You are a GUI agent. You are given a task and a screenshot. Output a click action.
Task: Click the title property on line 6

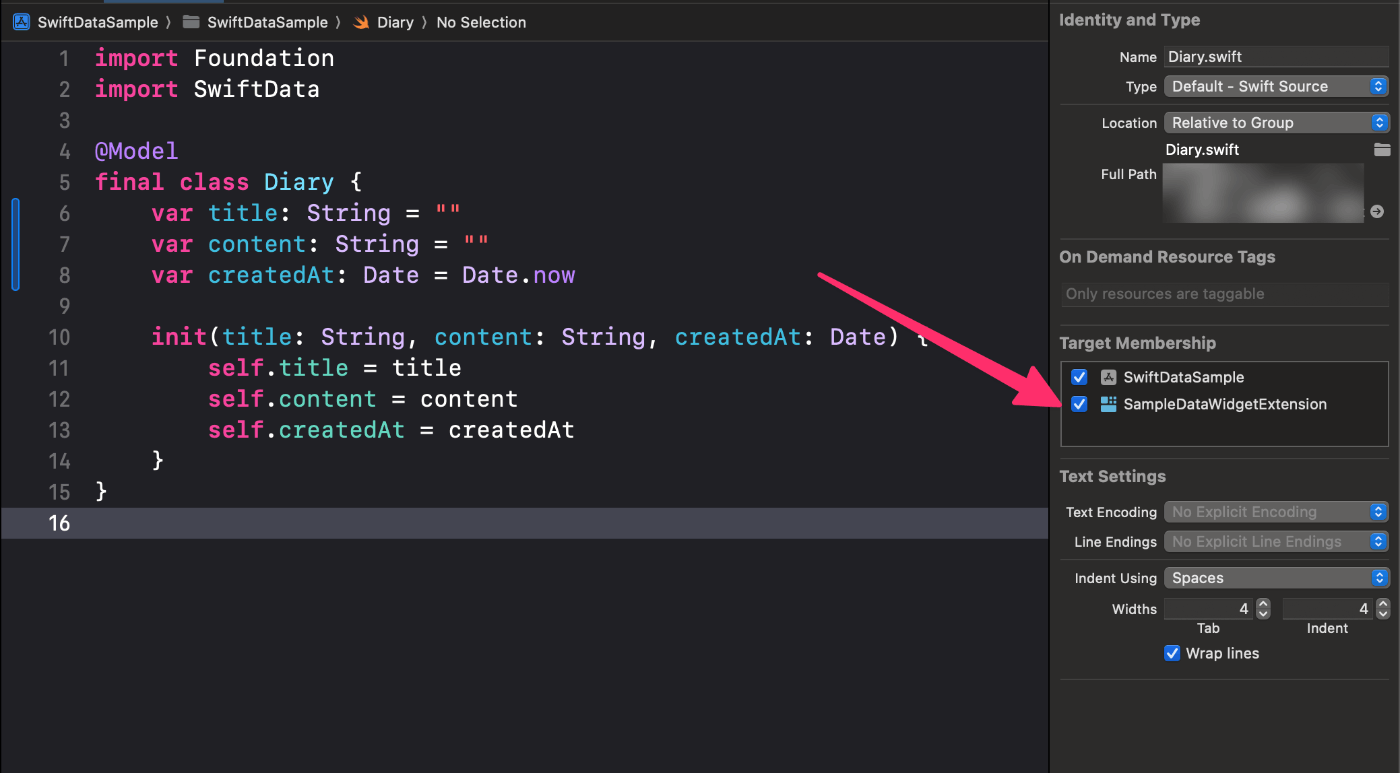tap(243, 213)
